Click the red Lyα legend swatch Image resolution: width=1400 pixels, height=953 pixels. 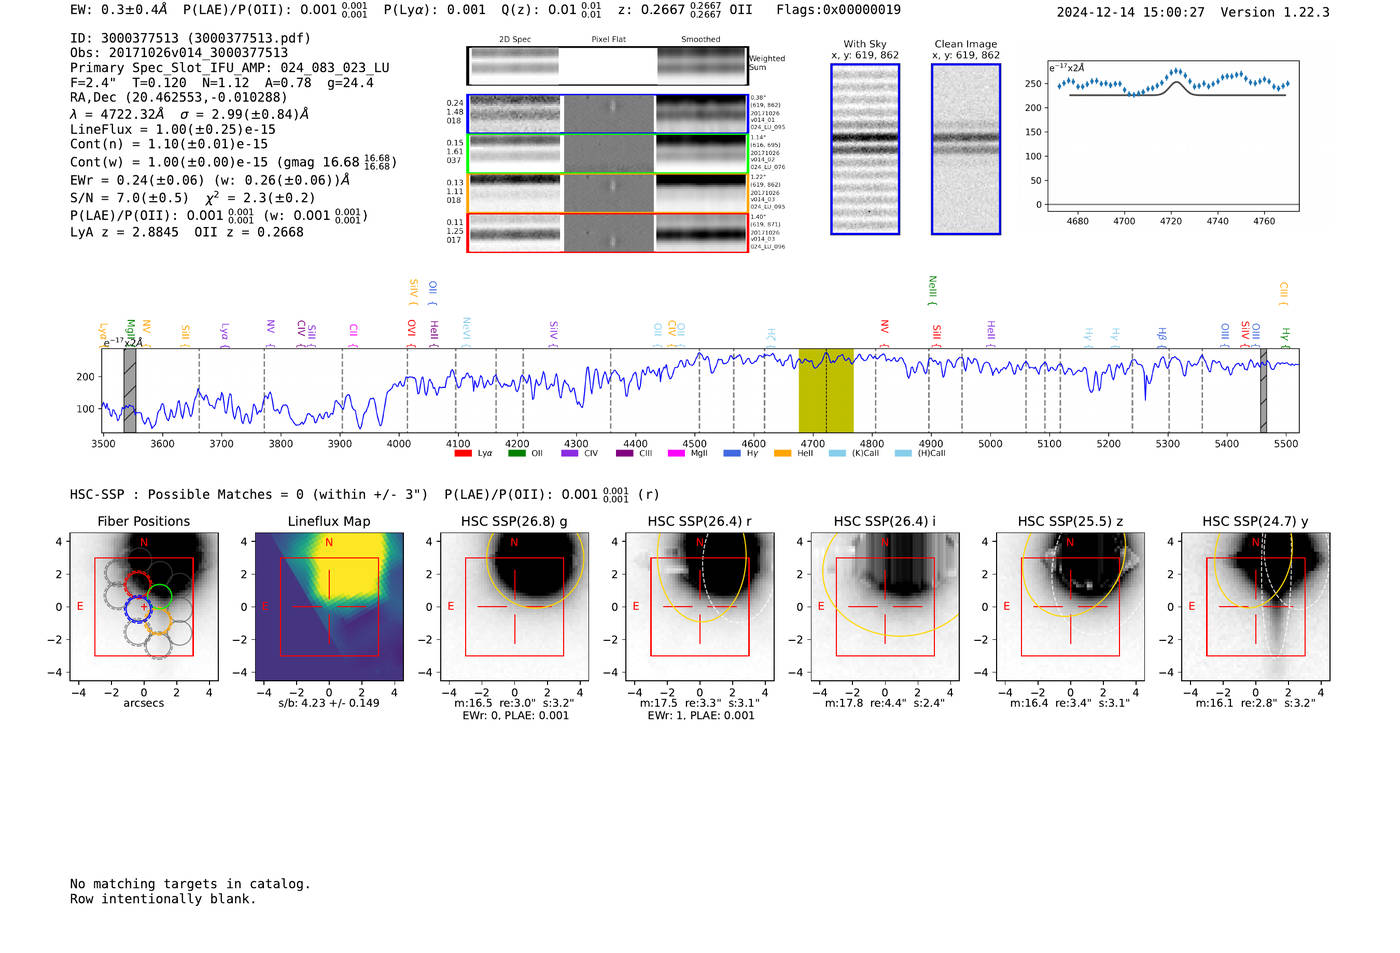pyautogui.click(x=462, y=453)
